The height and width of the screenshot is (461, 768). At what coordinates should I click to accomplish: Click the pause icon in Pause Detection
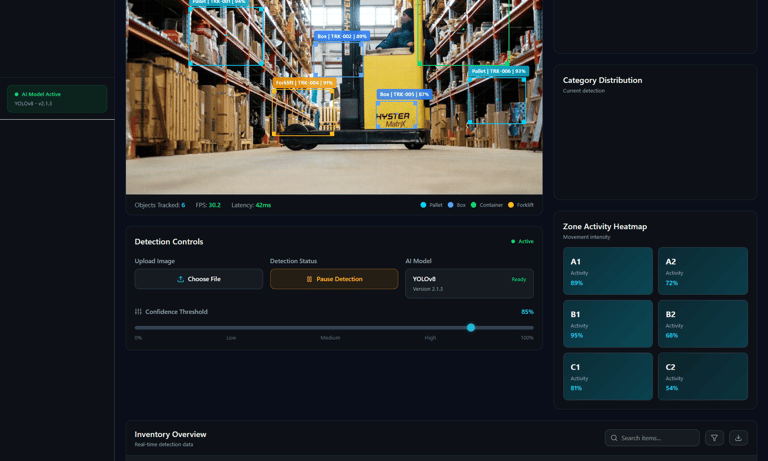(x=309, y=279)
